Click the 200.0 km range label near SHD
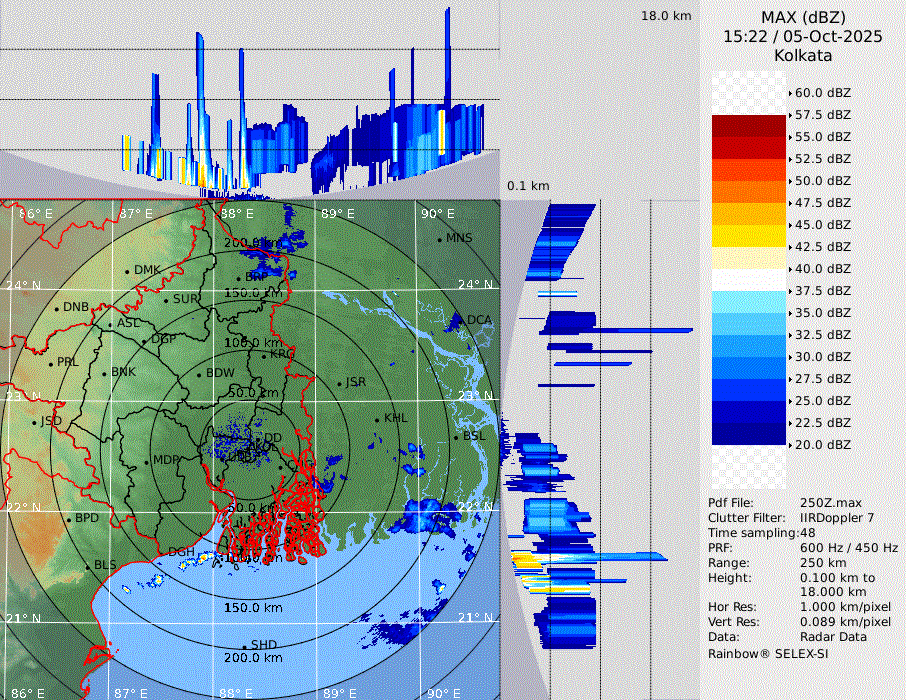 [x=252, y=658]
